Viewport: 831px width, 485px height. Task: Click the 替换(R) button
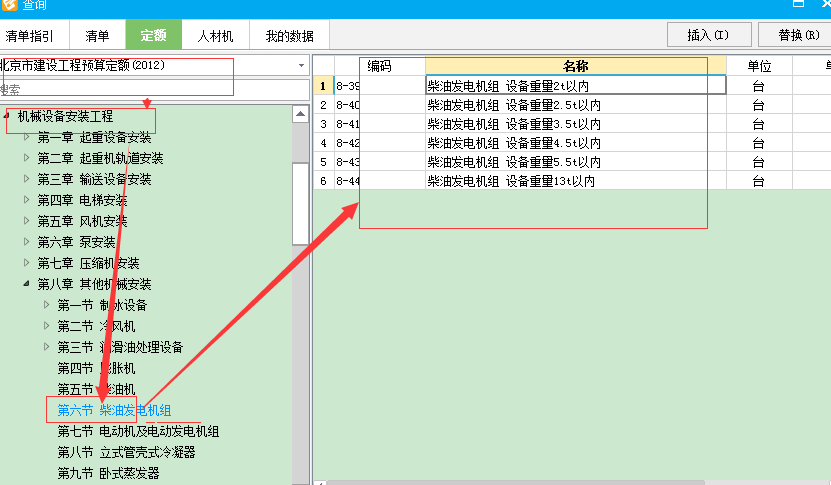pos(797,35)
